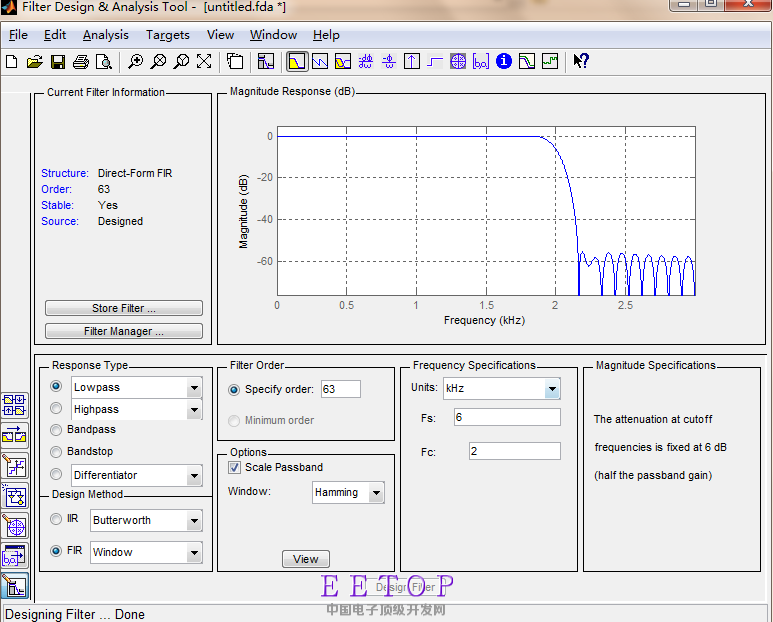Image resolution: width=773 pixels, height=622 pixels.
Task: Open the Pole/Zero Editor sidebar panel
Action: coord(15,525)
